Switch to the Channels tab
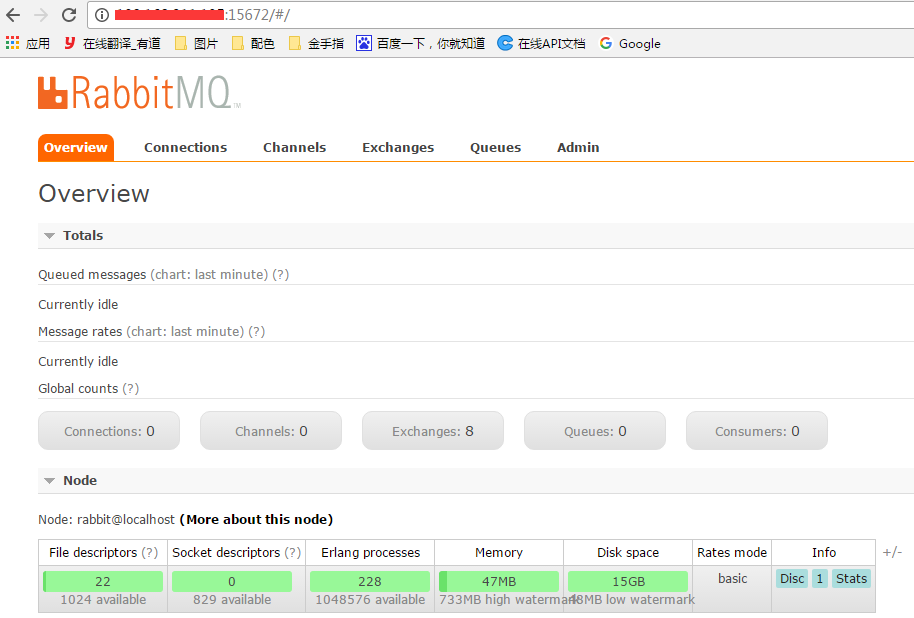Image resolution: width=914 pixels, height=618 pixels. click(x=294, y=148)
